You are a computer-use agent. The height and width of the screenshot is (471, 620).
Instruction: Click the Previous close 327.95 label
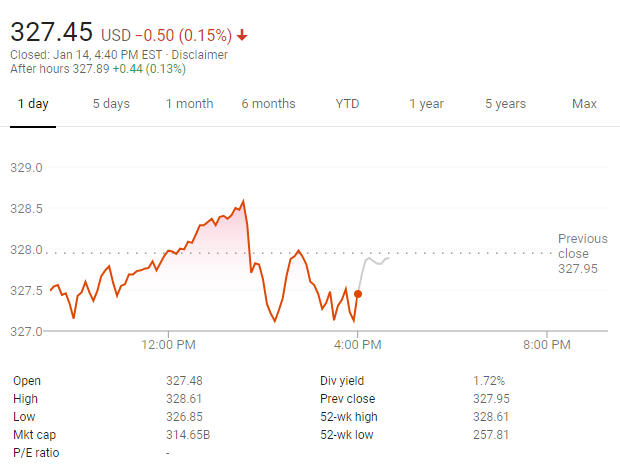coord(582,253)
